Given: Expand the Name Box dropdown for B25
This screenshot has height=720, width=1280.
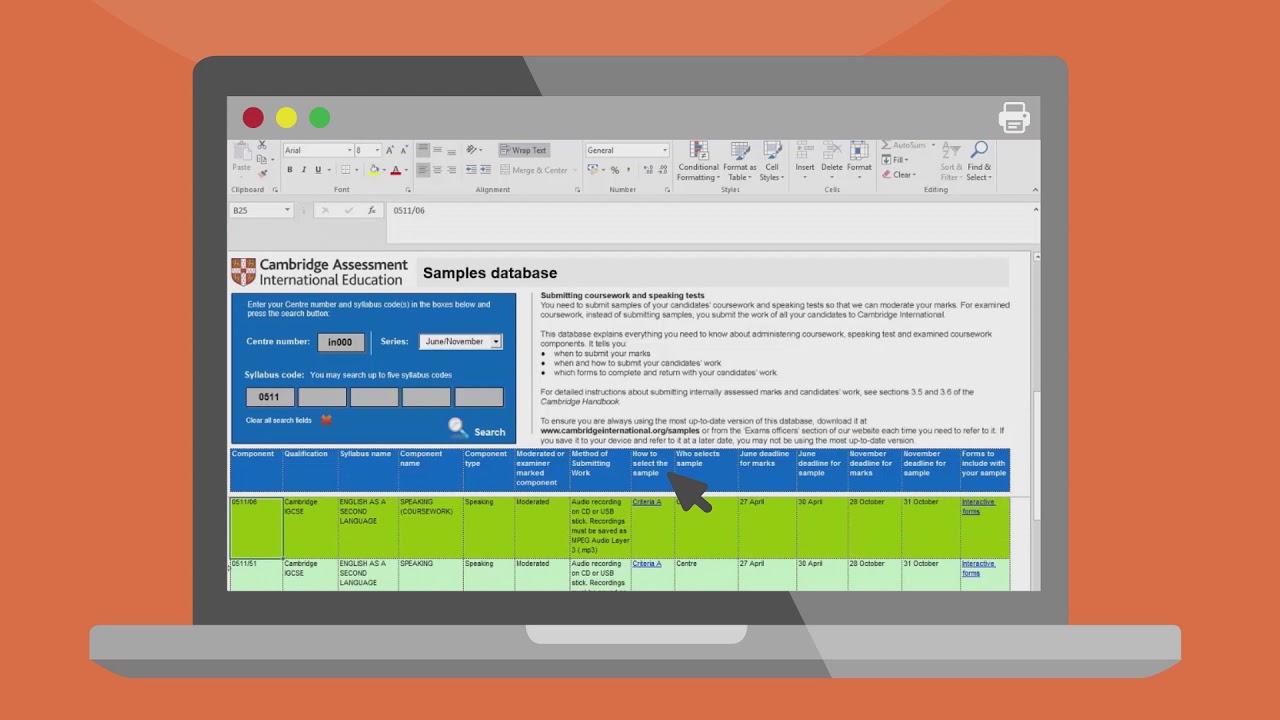Looking at the screenshot, I should point(287,210).
